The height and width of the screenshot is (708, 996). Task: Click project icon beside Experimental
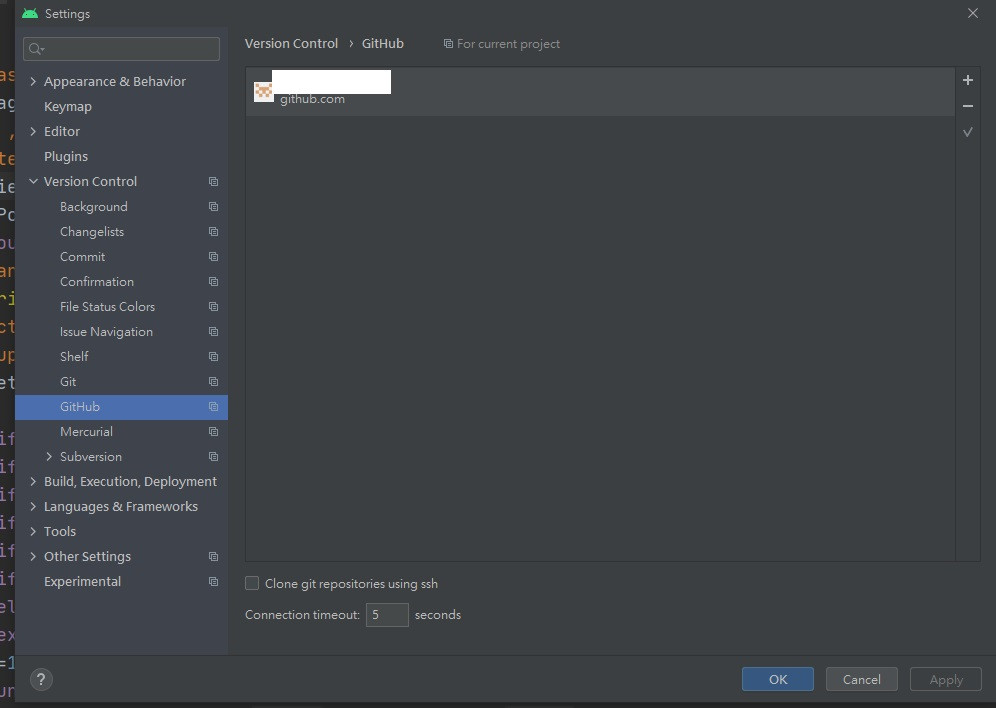(x=213, y=582)
